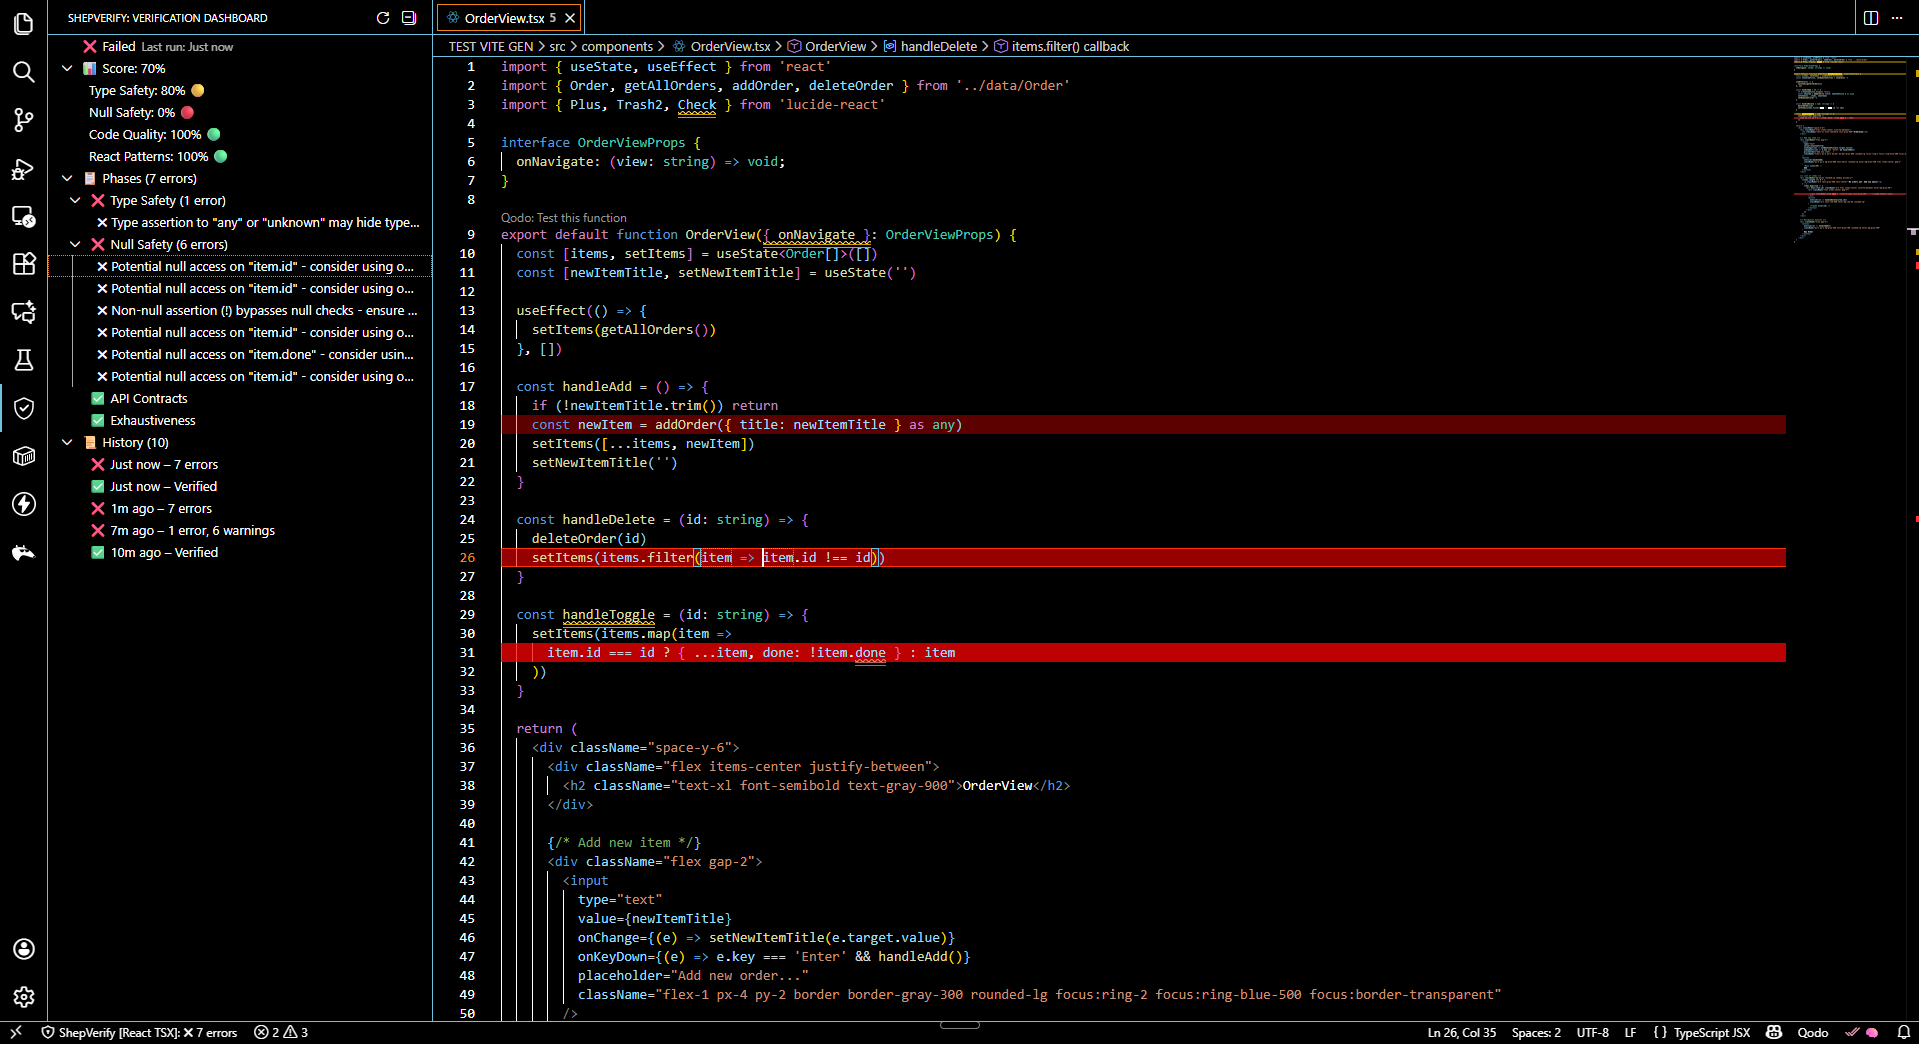Split the editor to the right

point(1870,18)
